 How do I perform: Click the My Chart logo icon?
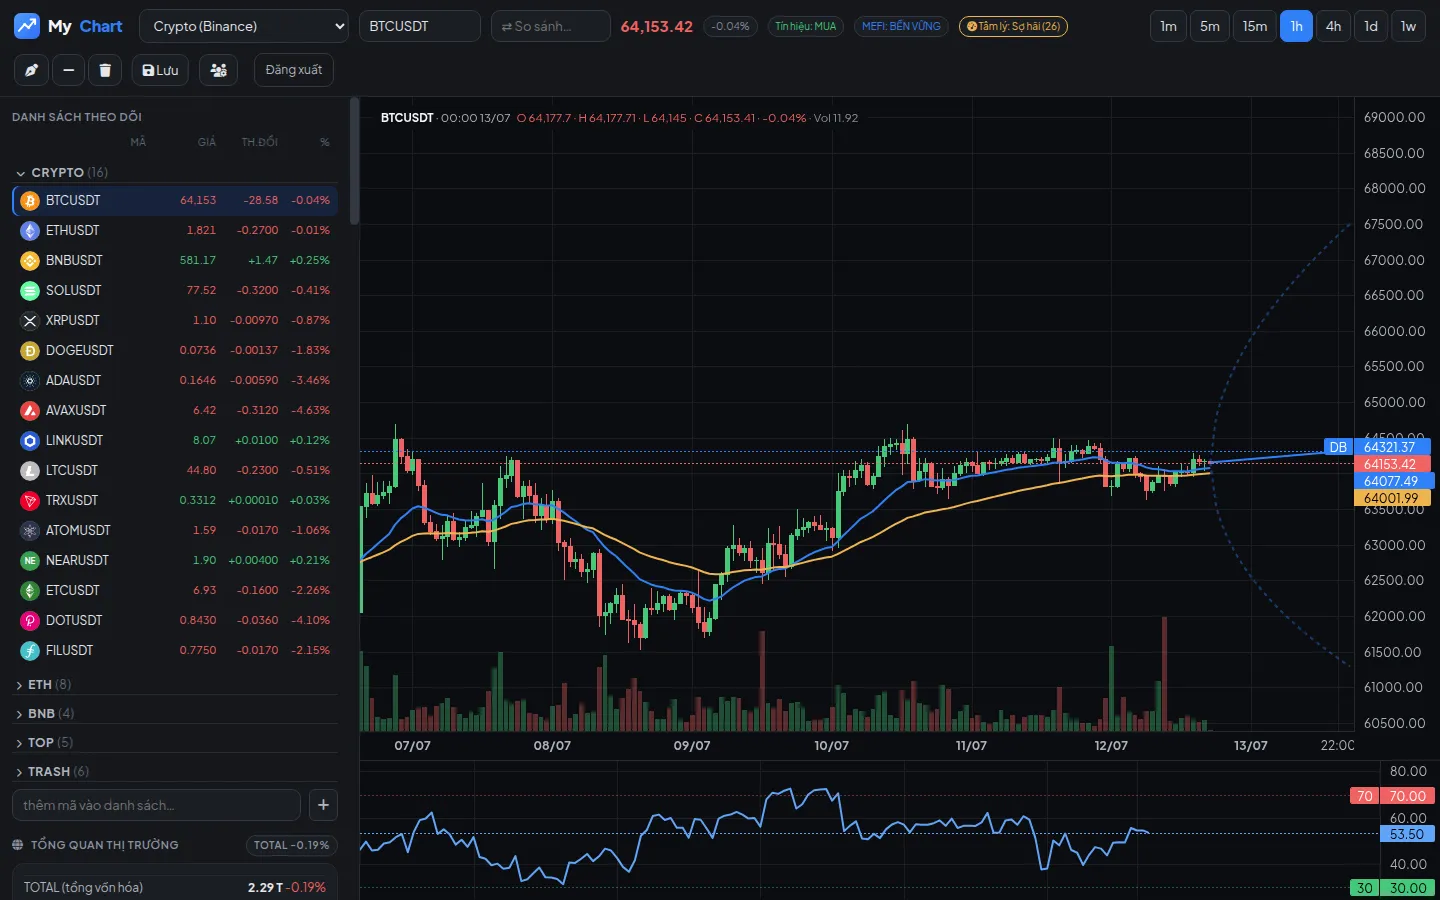27,26
